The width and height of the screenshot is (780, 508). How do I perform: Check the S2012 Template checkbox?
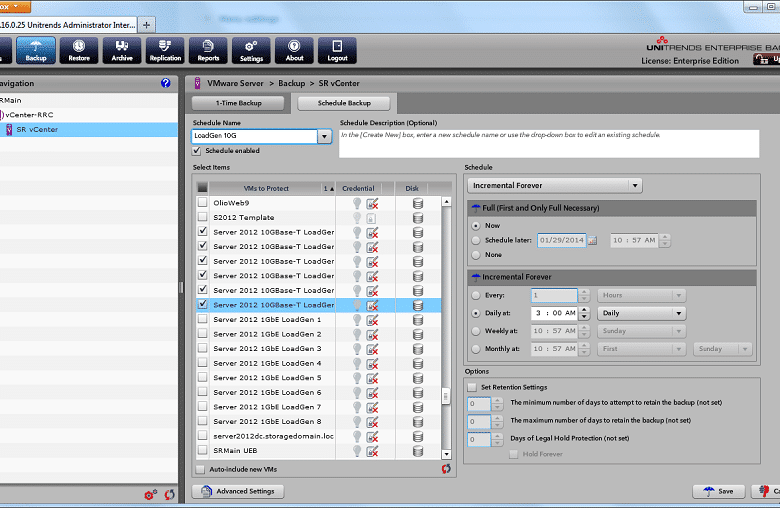pos(202,217)
